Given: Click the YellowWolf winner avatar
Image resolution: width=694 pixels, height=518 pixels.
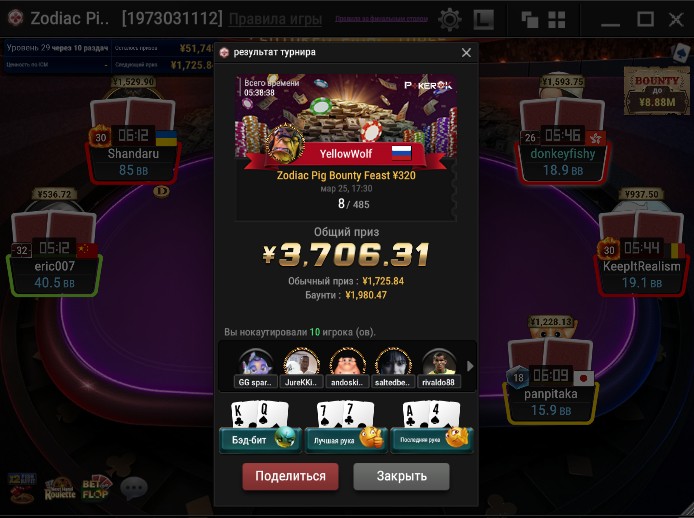Looking at the screenshot, I should [x=285, y=144].
